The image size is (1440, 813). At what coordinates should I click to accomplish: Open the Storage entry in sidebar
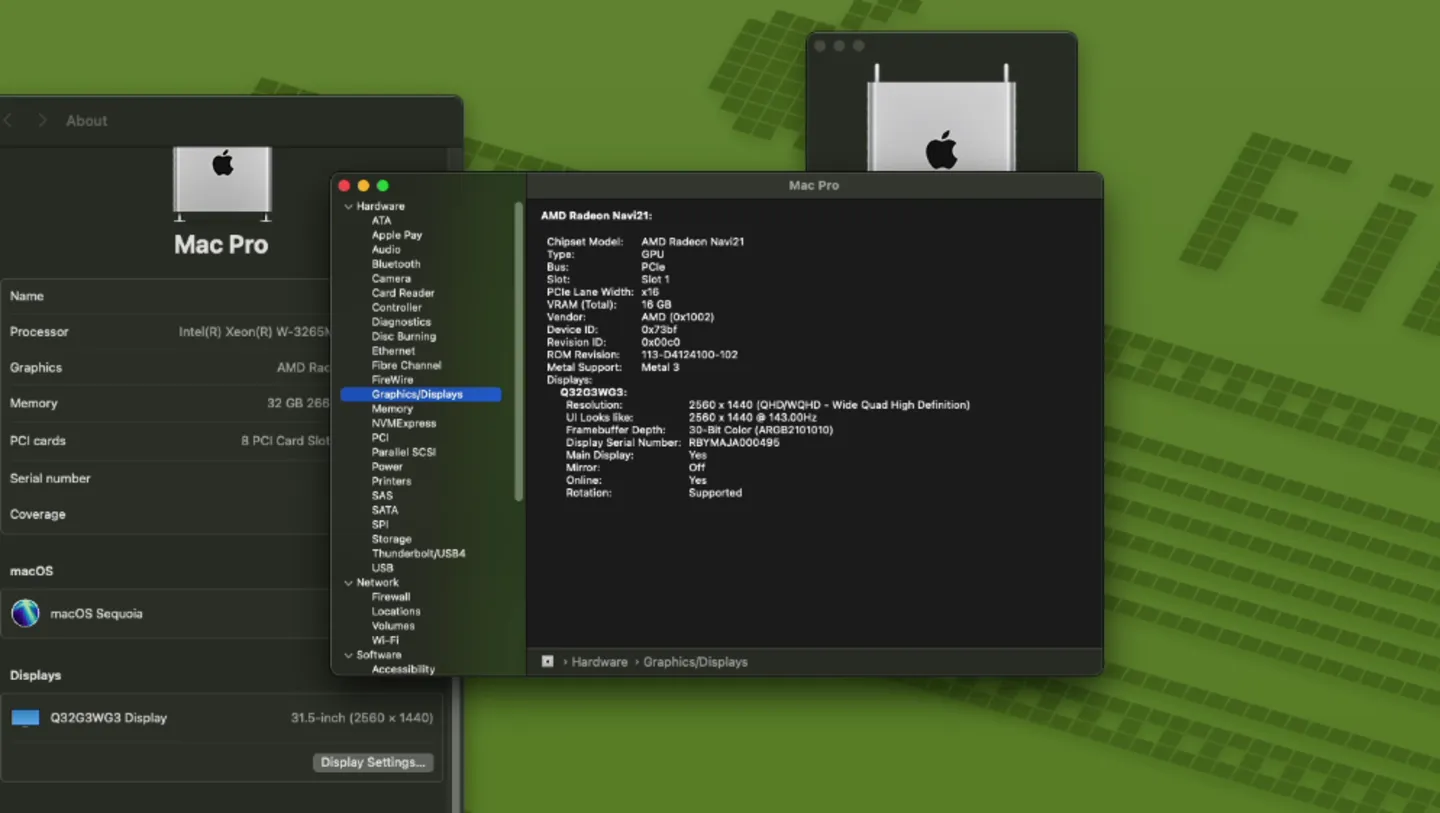tap(391, 539)
